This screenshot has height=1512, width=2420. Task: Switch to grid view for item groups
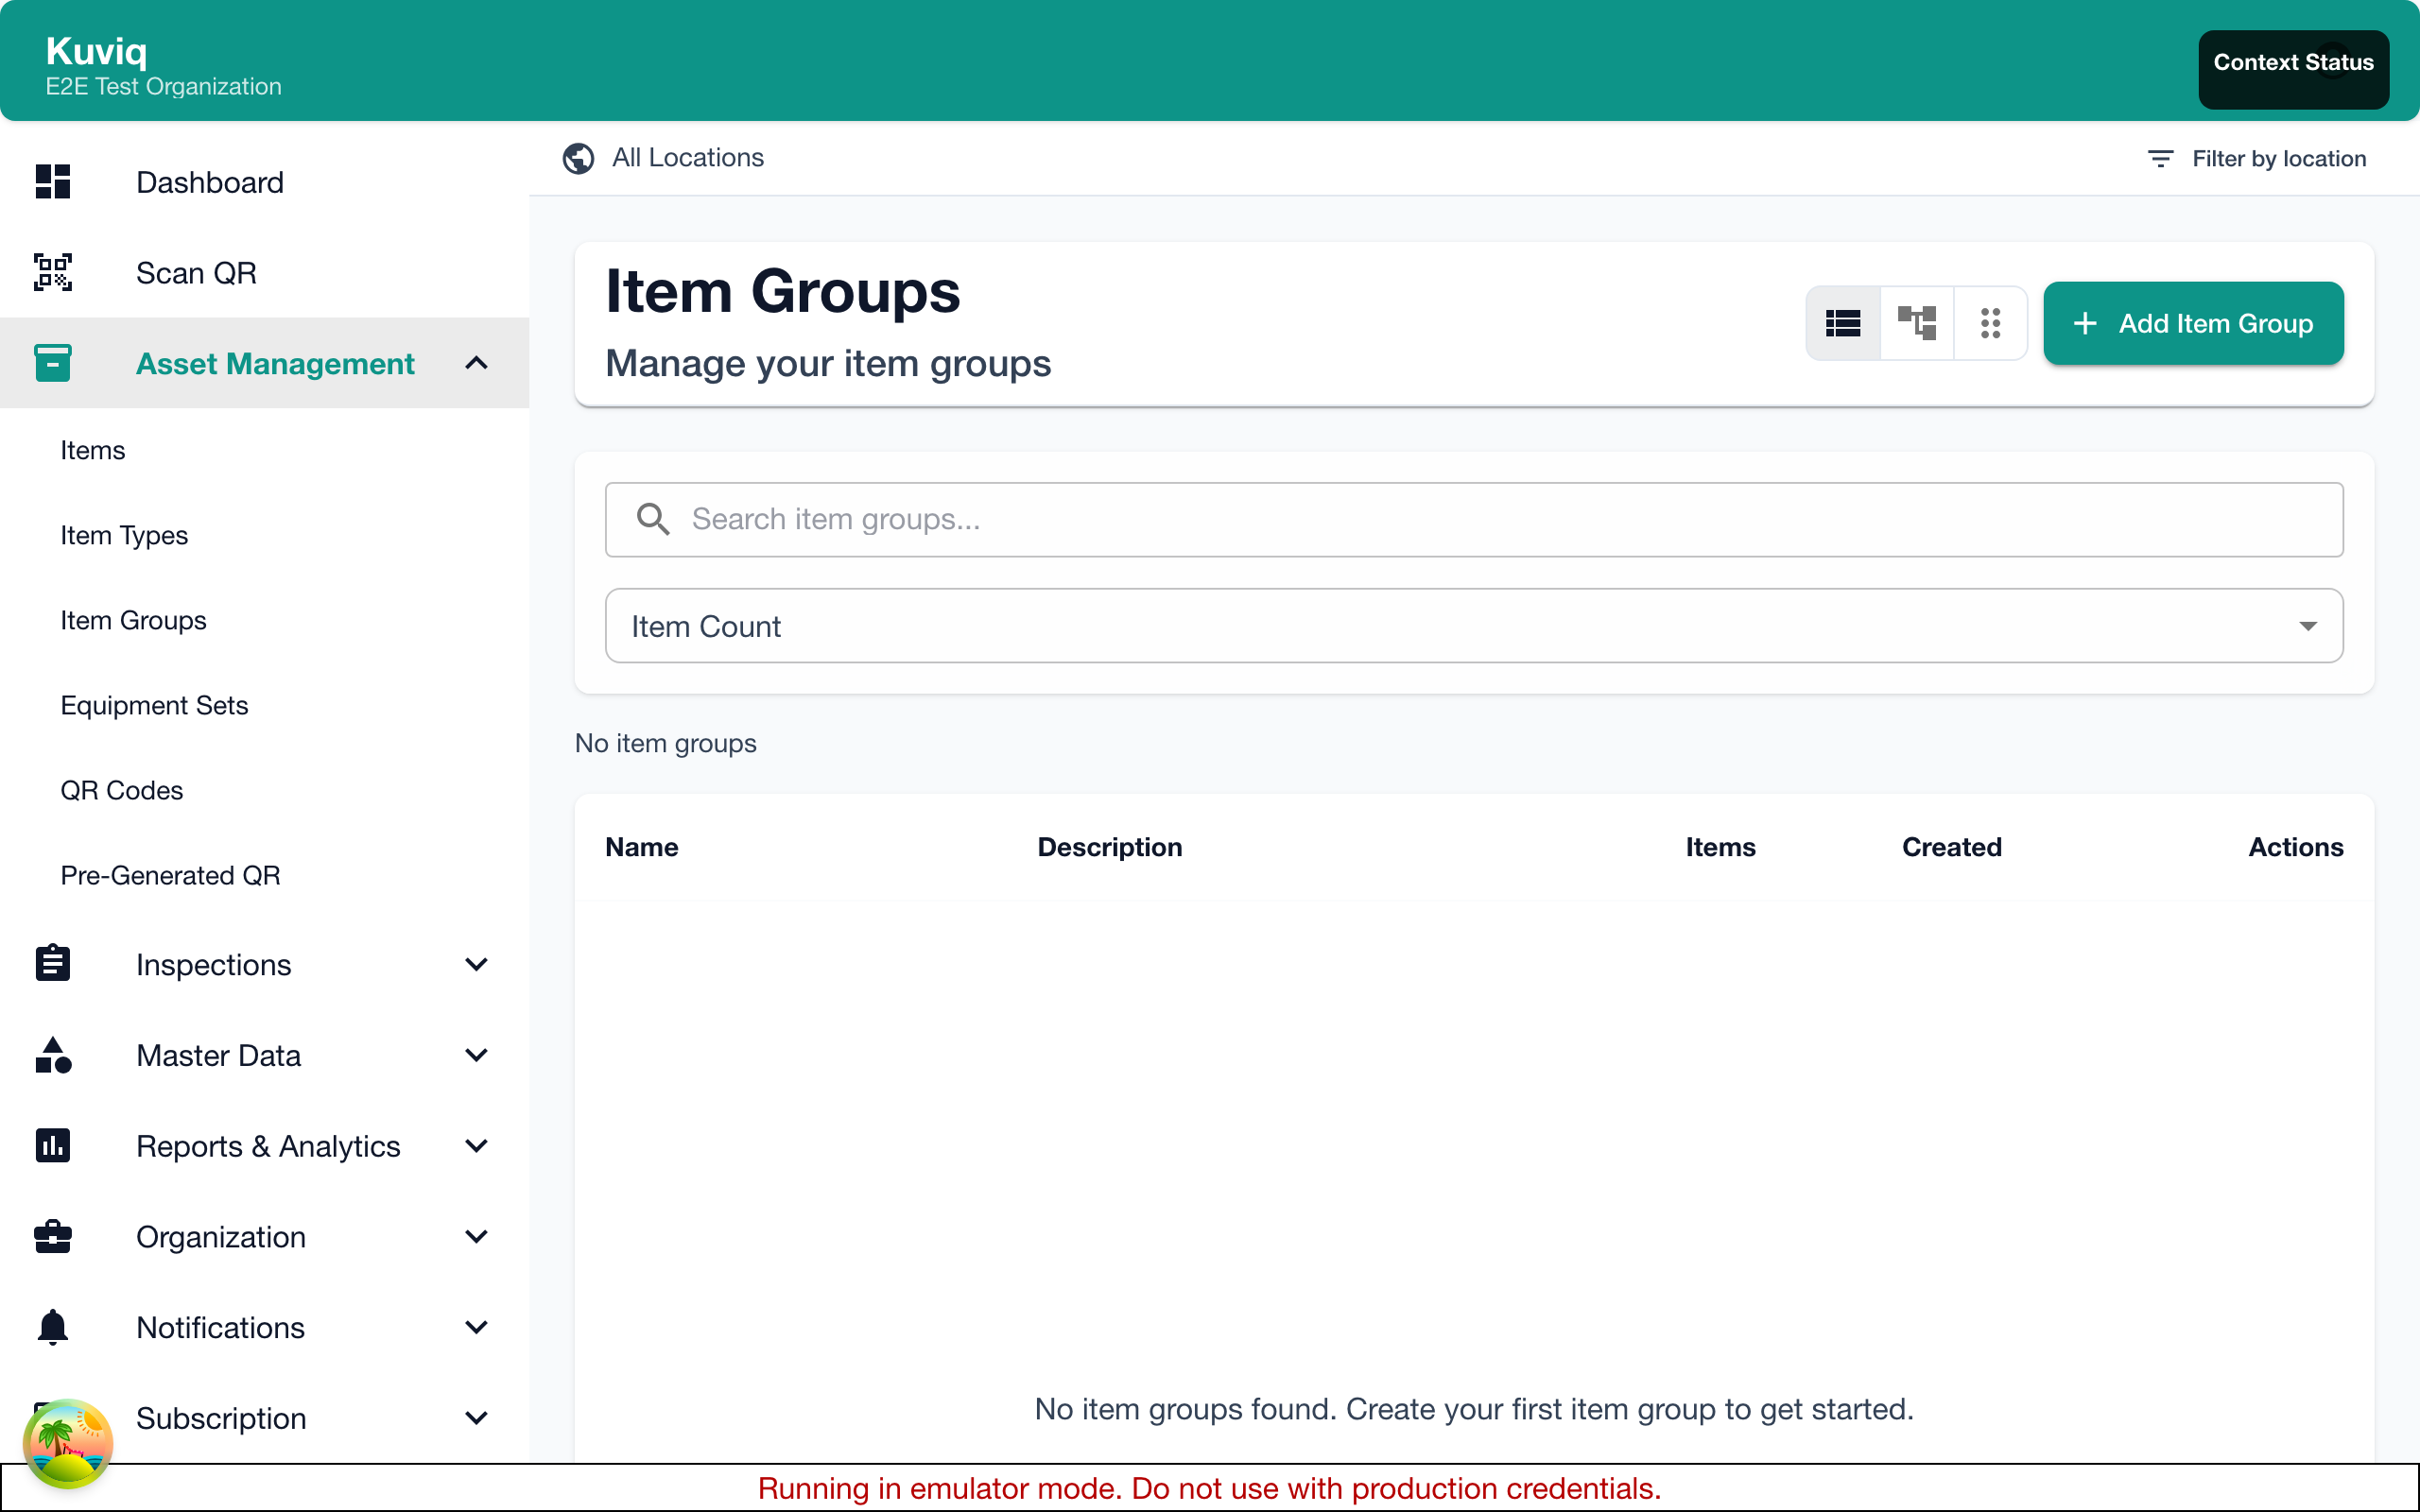coord(1990,322)
